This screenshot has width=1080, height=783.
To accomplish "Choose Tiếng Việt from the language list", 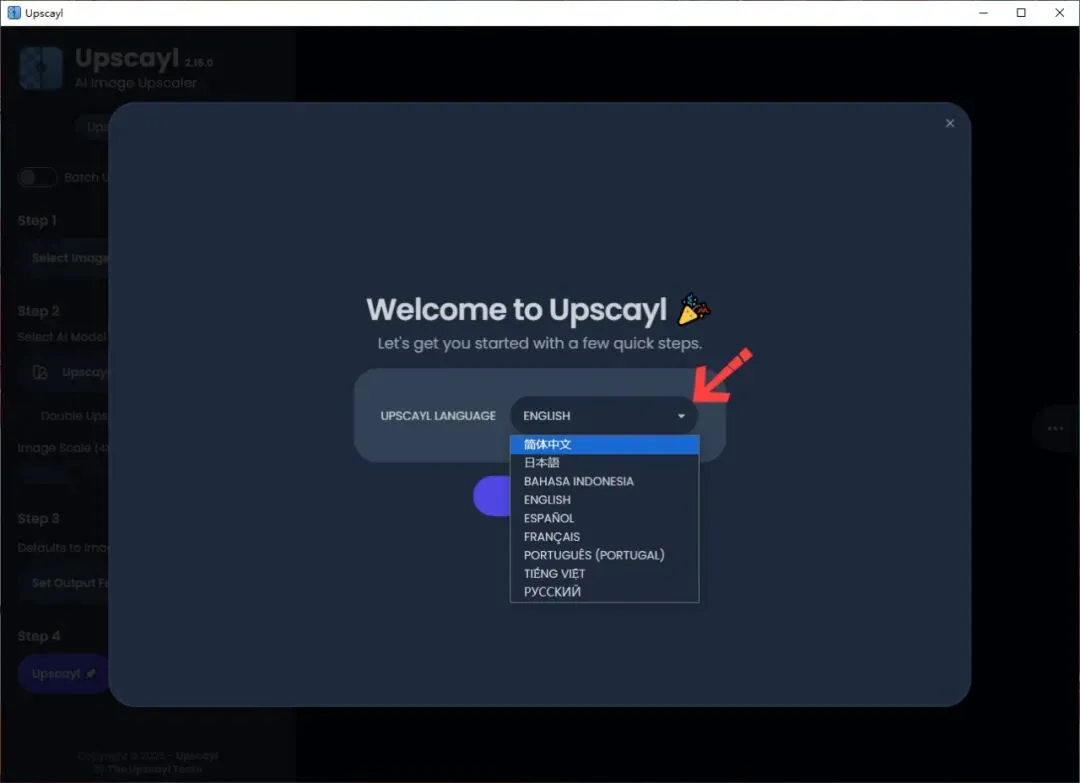I will tap(604, 574).
